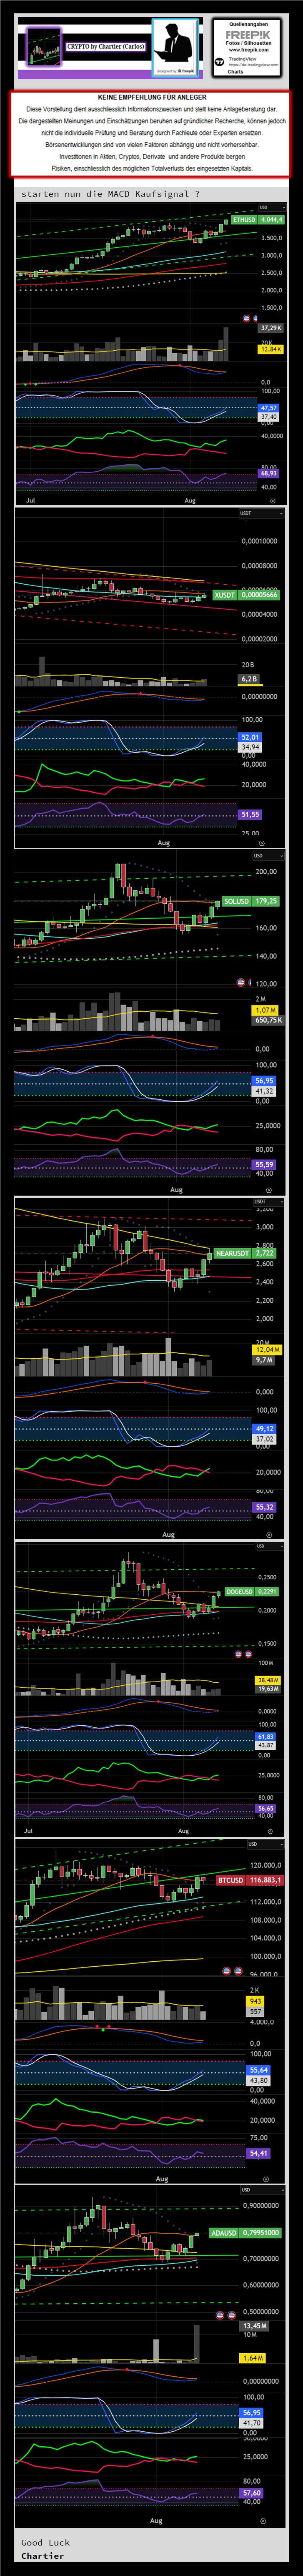
Task: Select the NEARUSDT symbol label
Action: 232,1253
